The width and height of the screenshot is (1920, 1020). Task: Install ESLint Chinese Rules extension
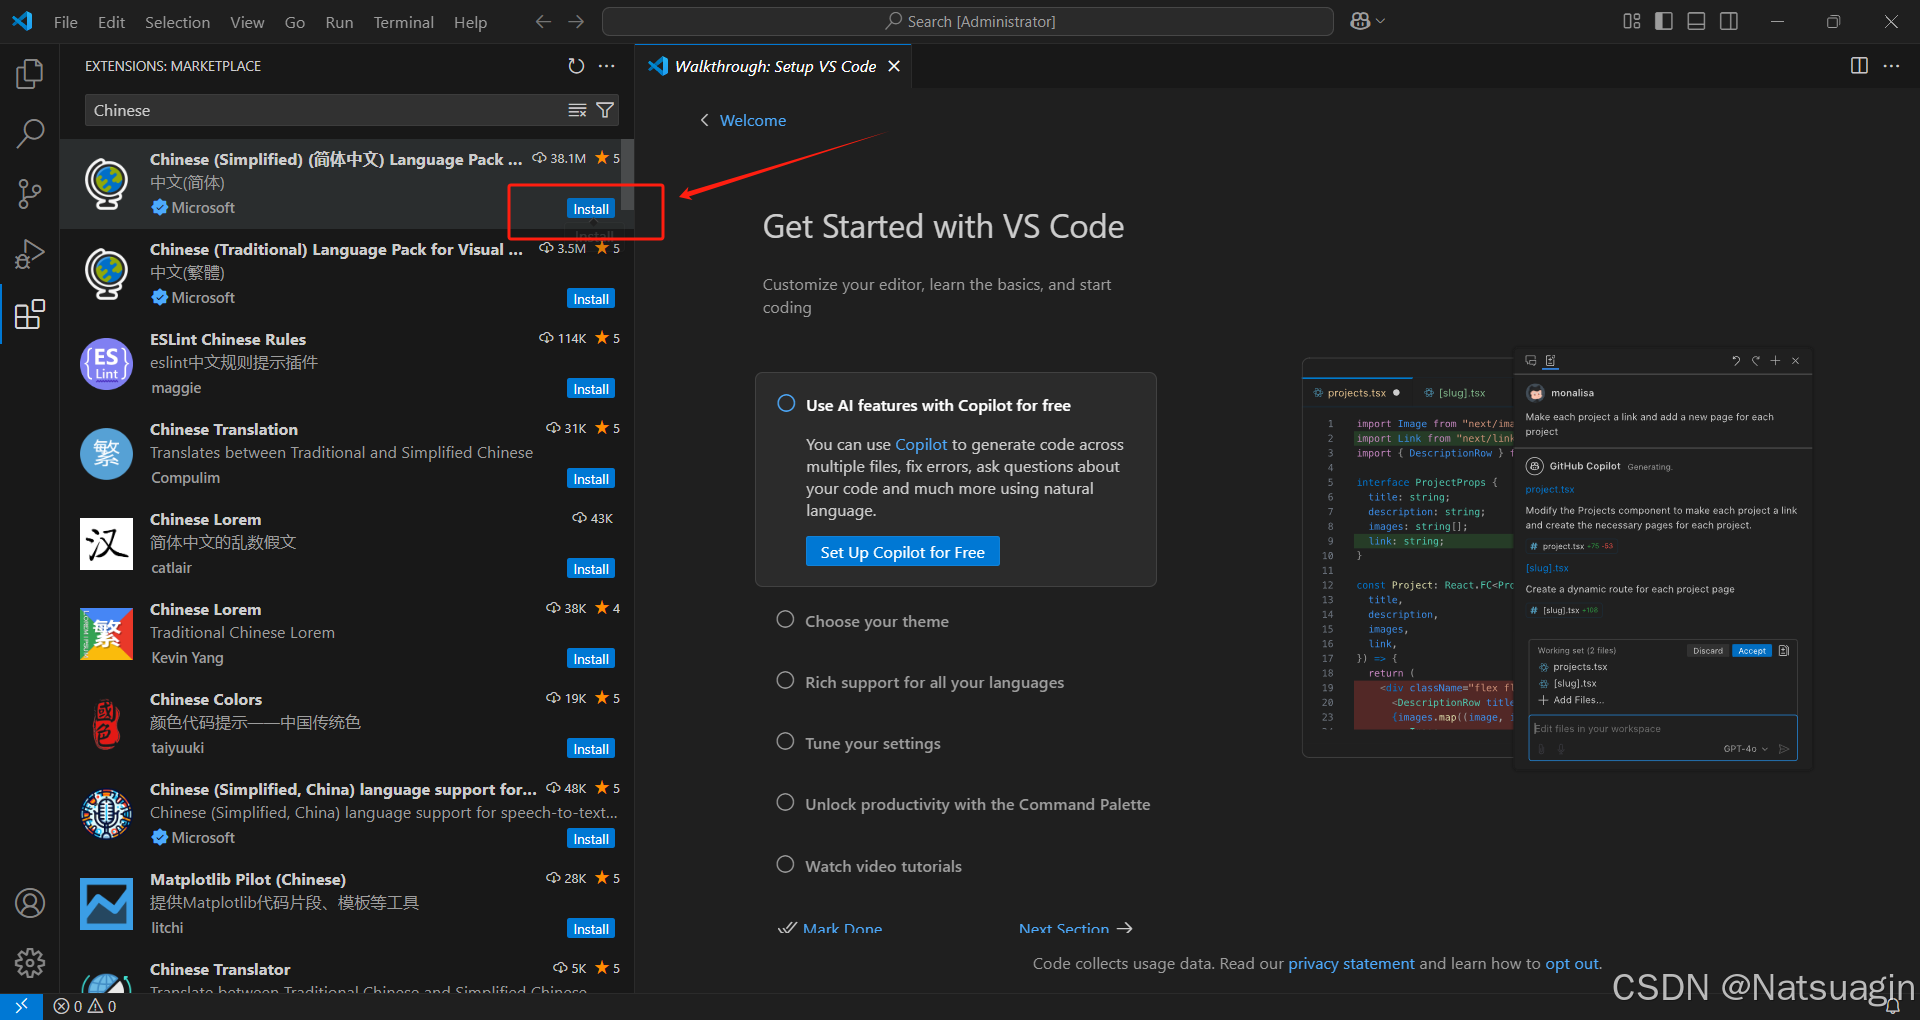[591, 389]
